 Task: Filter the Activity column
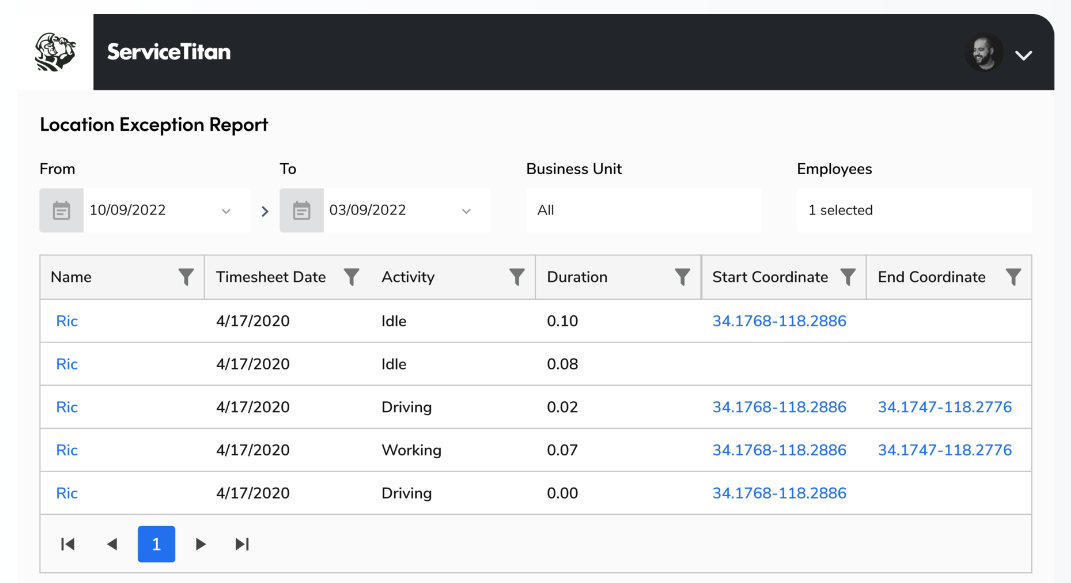tap(517, 276)
